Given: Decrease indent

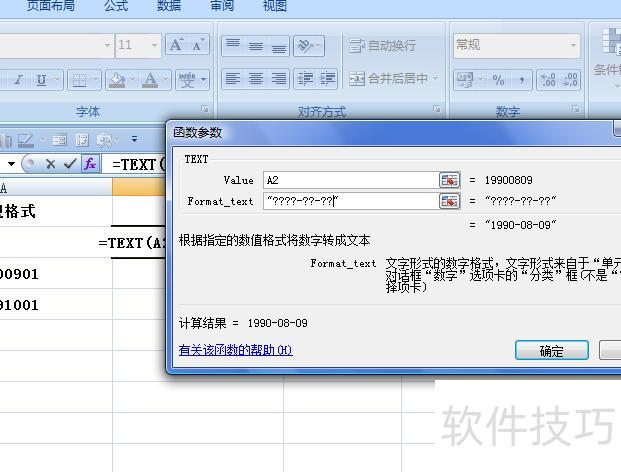Looking at the screenshot, I should [305, 78].
